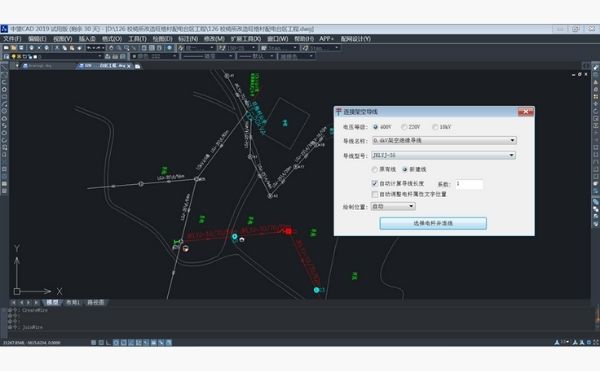
Task: Toggle the auto-calculate wire length checkbox
Action: point(375,184)
